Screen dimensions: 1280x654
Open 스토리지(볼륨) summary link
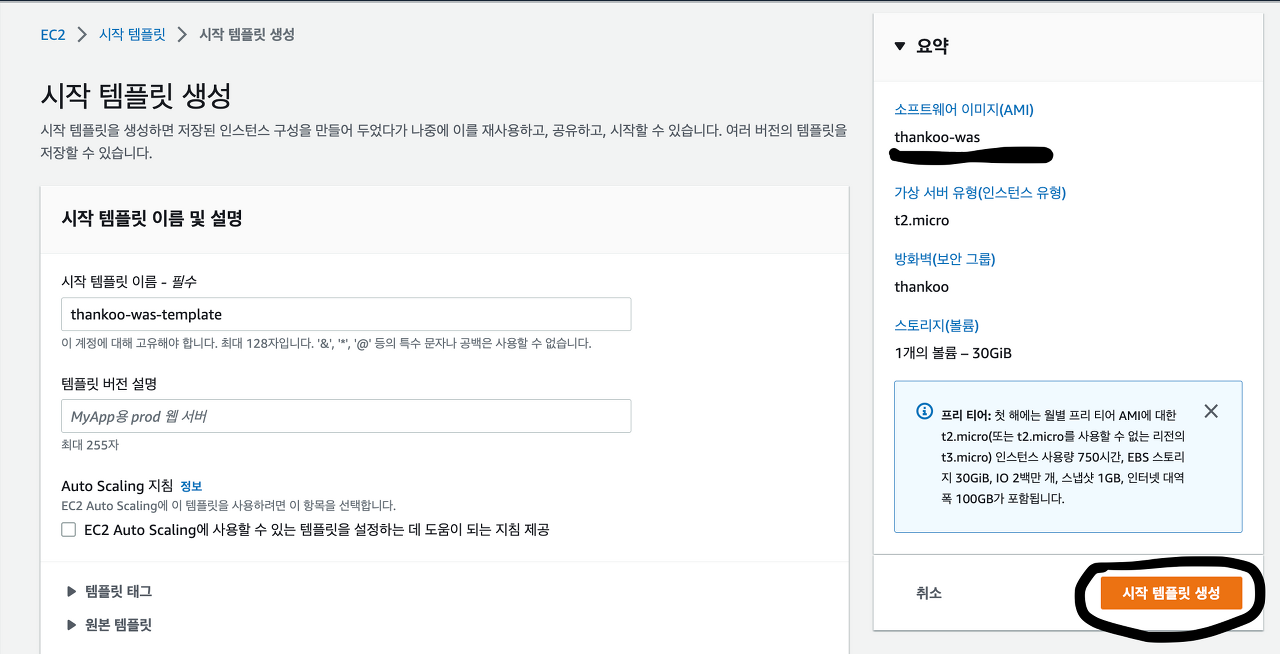tap(936, 325)
